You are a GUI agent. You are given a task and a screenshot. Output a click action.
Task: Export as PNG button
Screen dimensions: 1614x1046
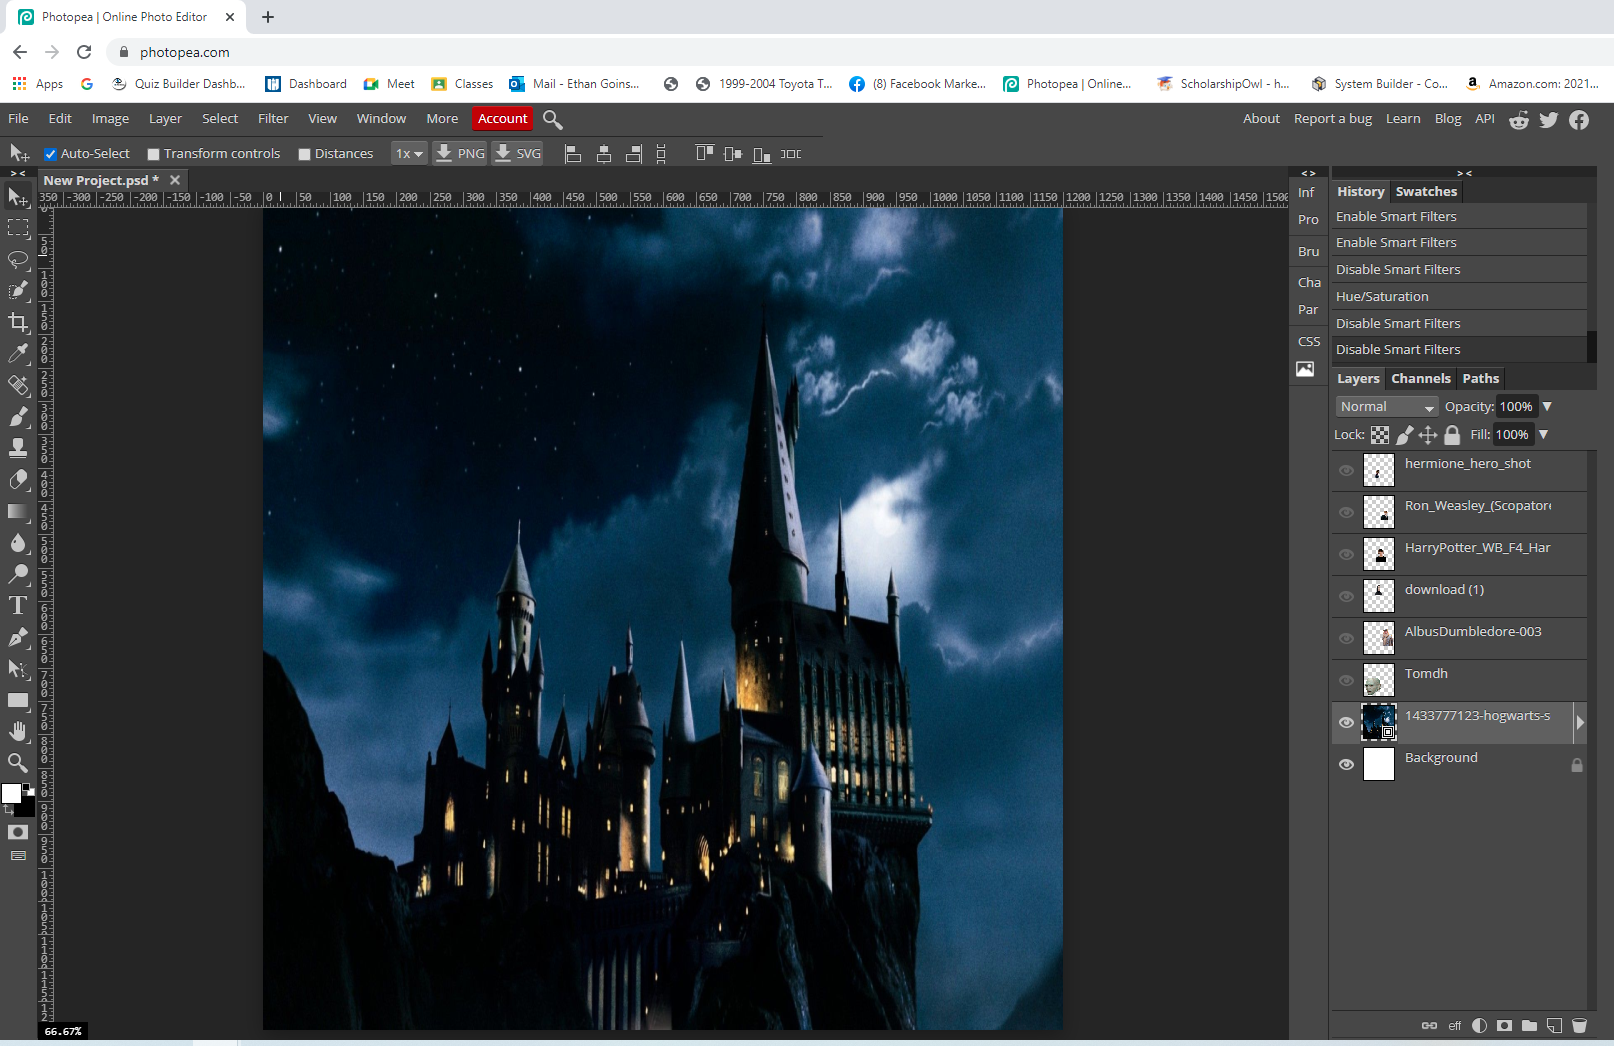(460, 154)
